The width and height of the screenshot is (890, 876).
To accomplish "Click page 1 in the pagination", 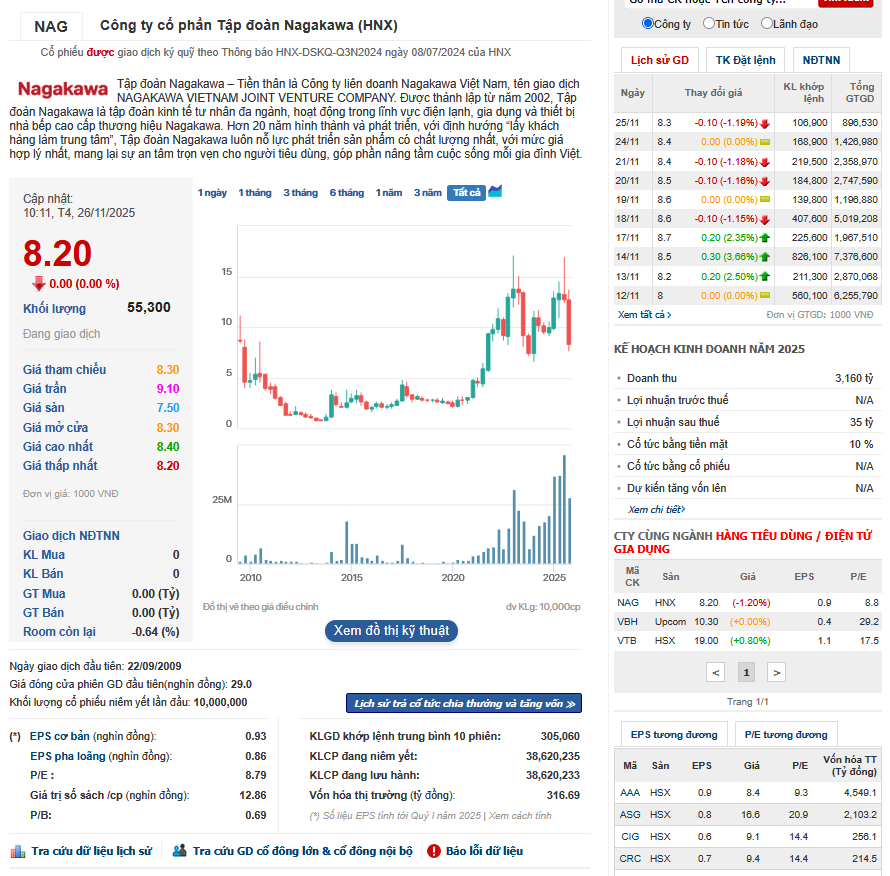I will click(x=746, y=673).
